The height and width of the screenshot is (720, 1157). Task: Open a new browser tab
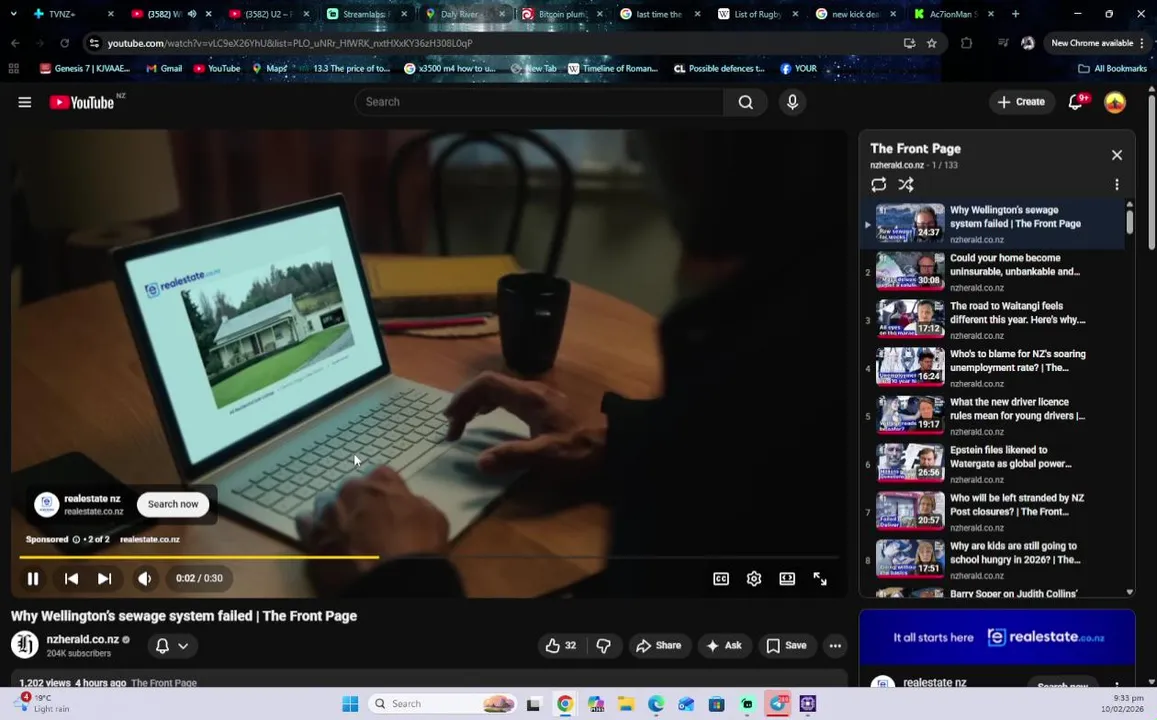[1015, 14]
